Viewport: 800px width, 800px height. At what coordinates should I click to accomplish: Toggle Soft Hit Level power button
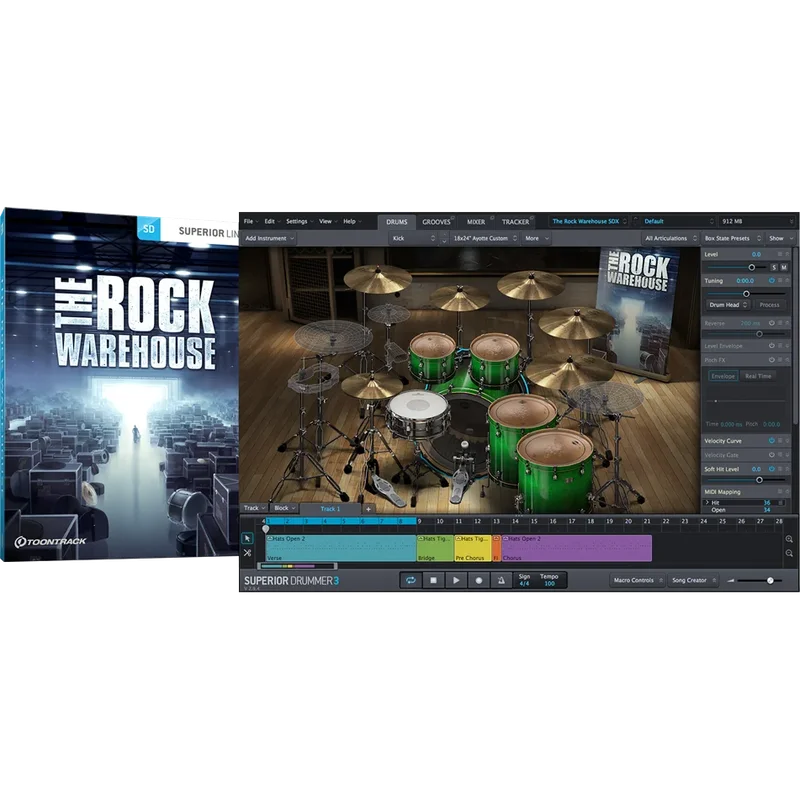(771, 468)
